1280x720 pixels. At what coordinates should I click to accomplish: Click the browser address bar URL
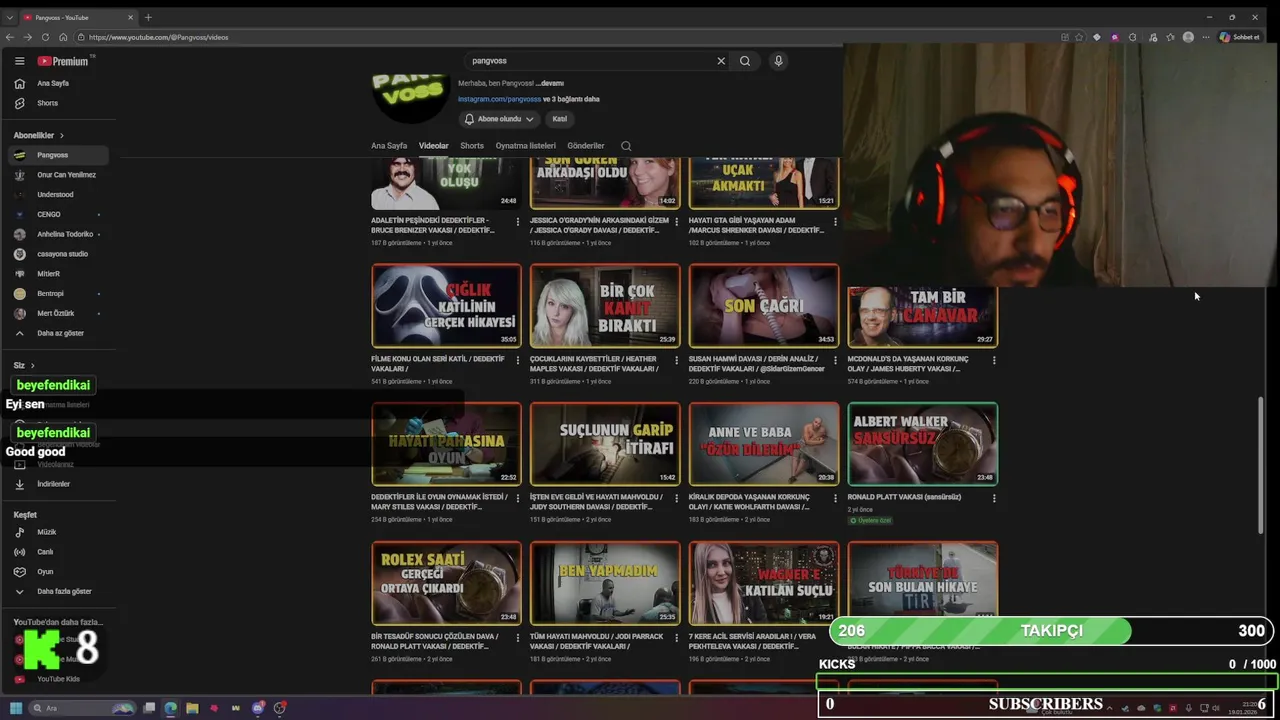coord(158,37)
